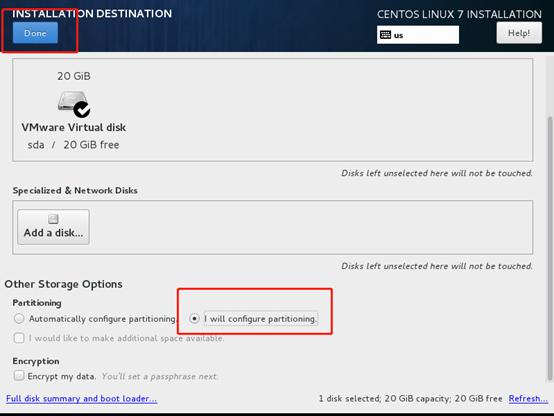Click Add a disk... button
The height and width of the screenshot is (416, 554).
(53, 227)
